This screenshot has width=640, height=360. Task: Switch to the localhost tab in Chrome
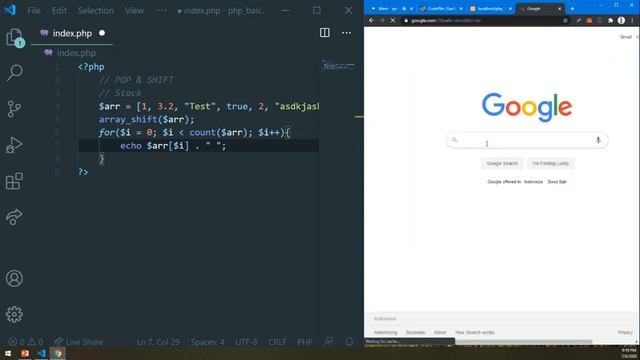pos(490,9)
